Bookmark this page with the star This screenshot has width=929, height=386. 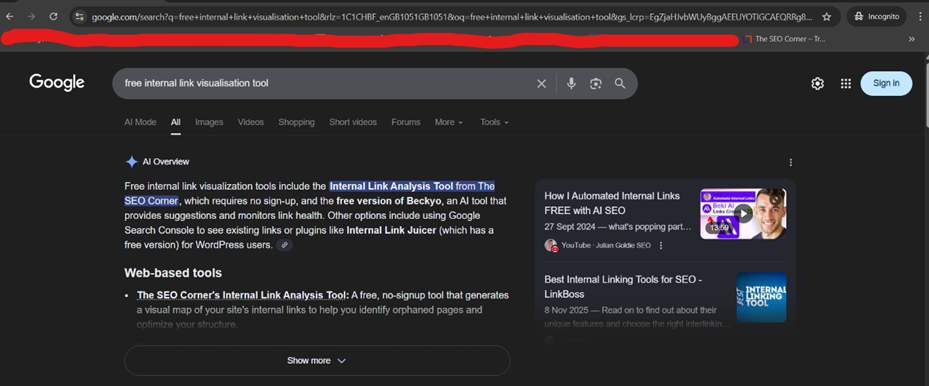[827, 17]
